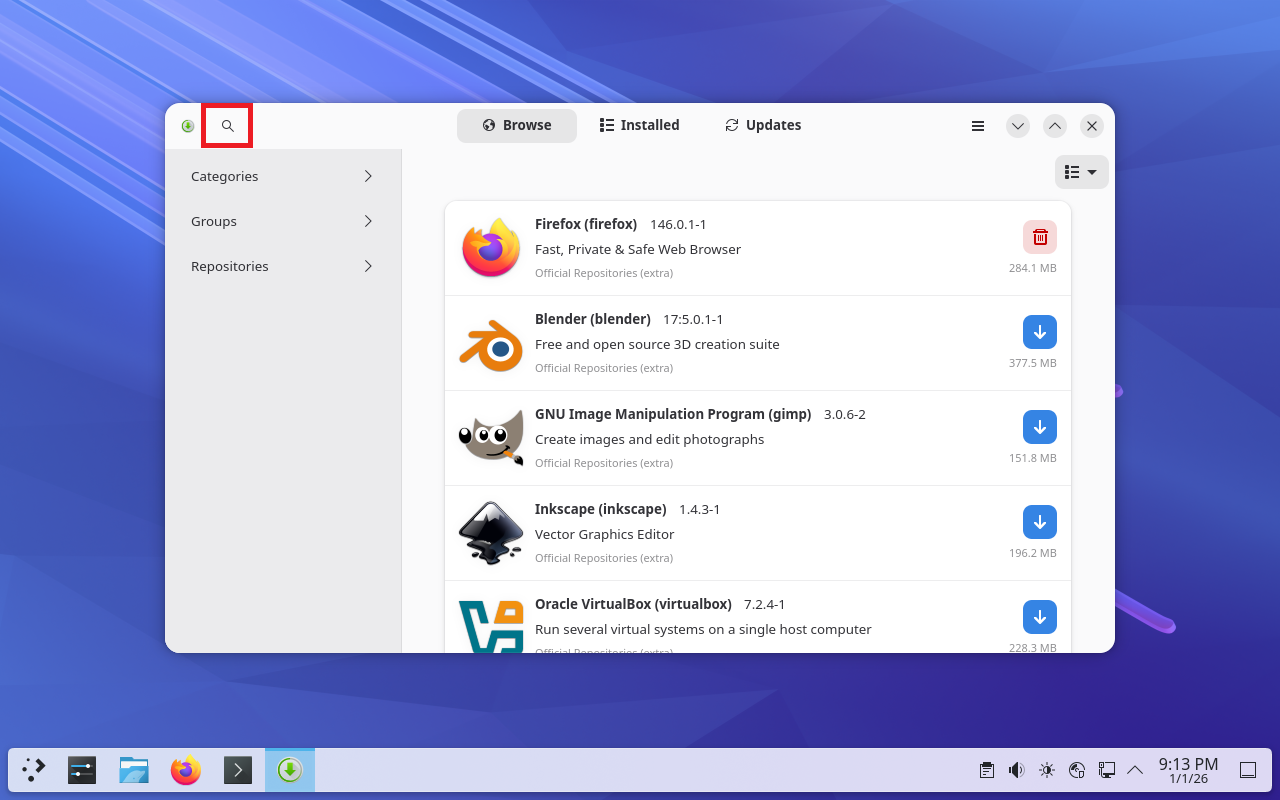Viewport: 1280px width, 800px height.
Task: Open the list view mode dropdown
Action: 1081,172
